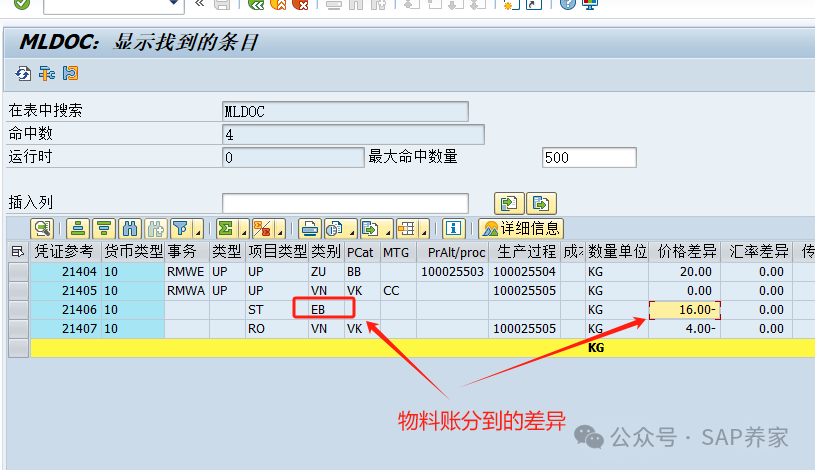Click the orange Exit icon in top toolbar
Image resolution: width=815 pixels, height=470 pixels.
(x=278, y=5)
